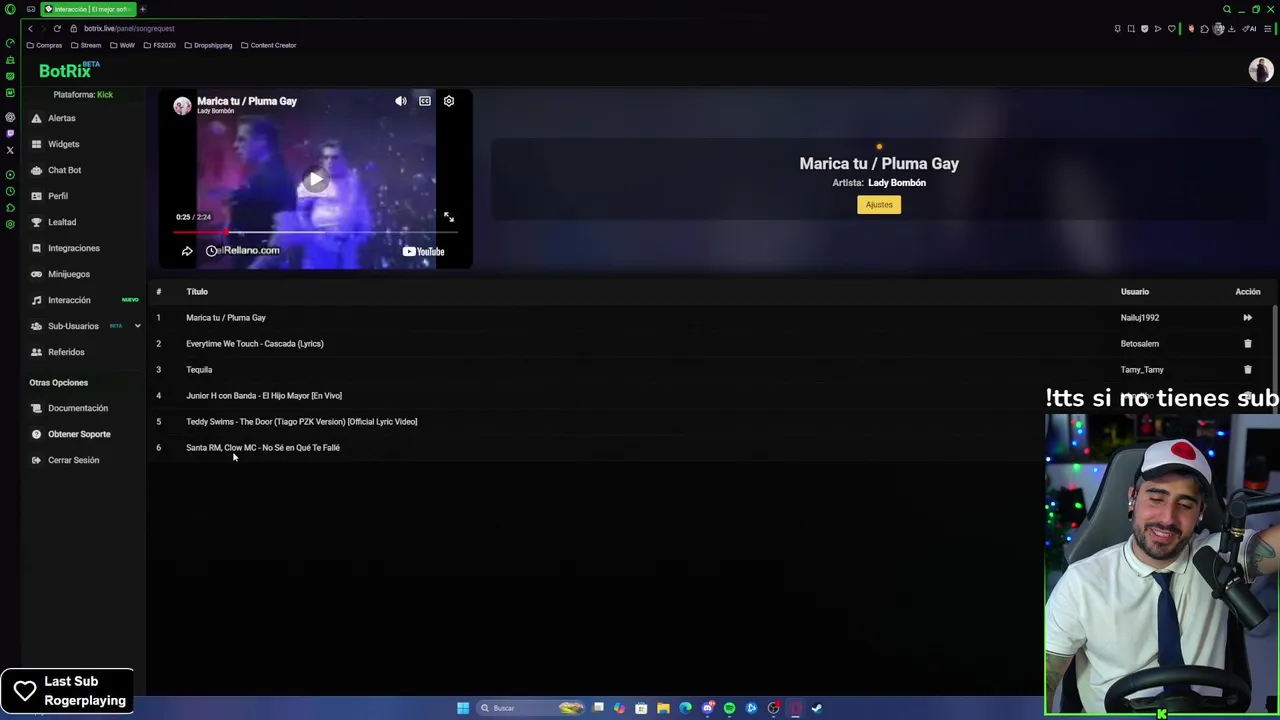Delete Tequila song from queue
Image resolution: width=1280 pixels, height=720 pixels.
coord(1247,370)
